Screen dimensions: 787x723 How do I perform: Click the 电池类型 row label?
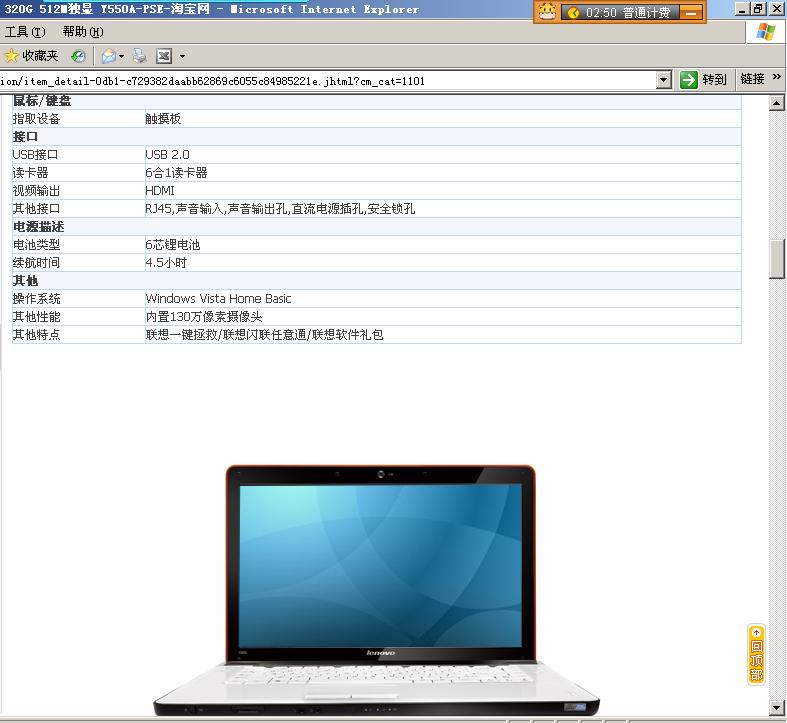[x=36, y=245]
